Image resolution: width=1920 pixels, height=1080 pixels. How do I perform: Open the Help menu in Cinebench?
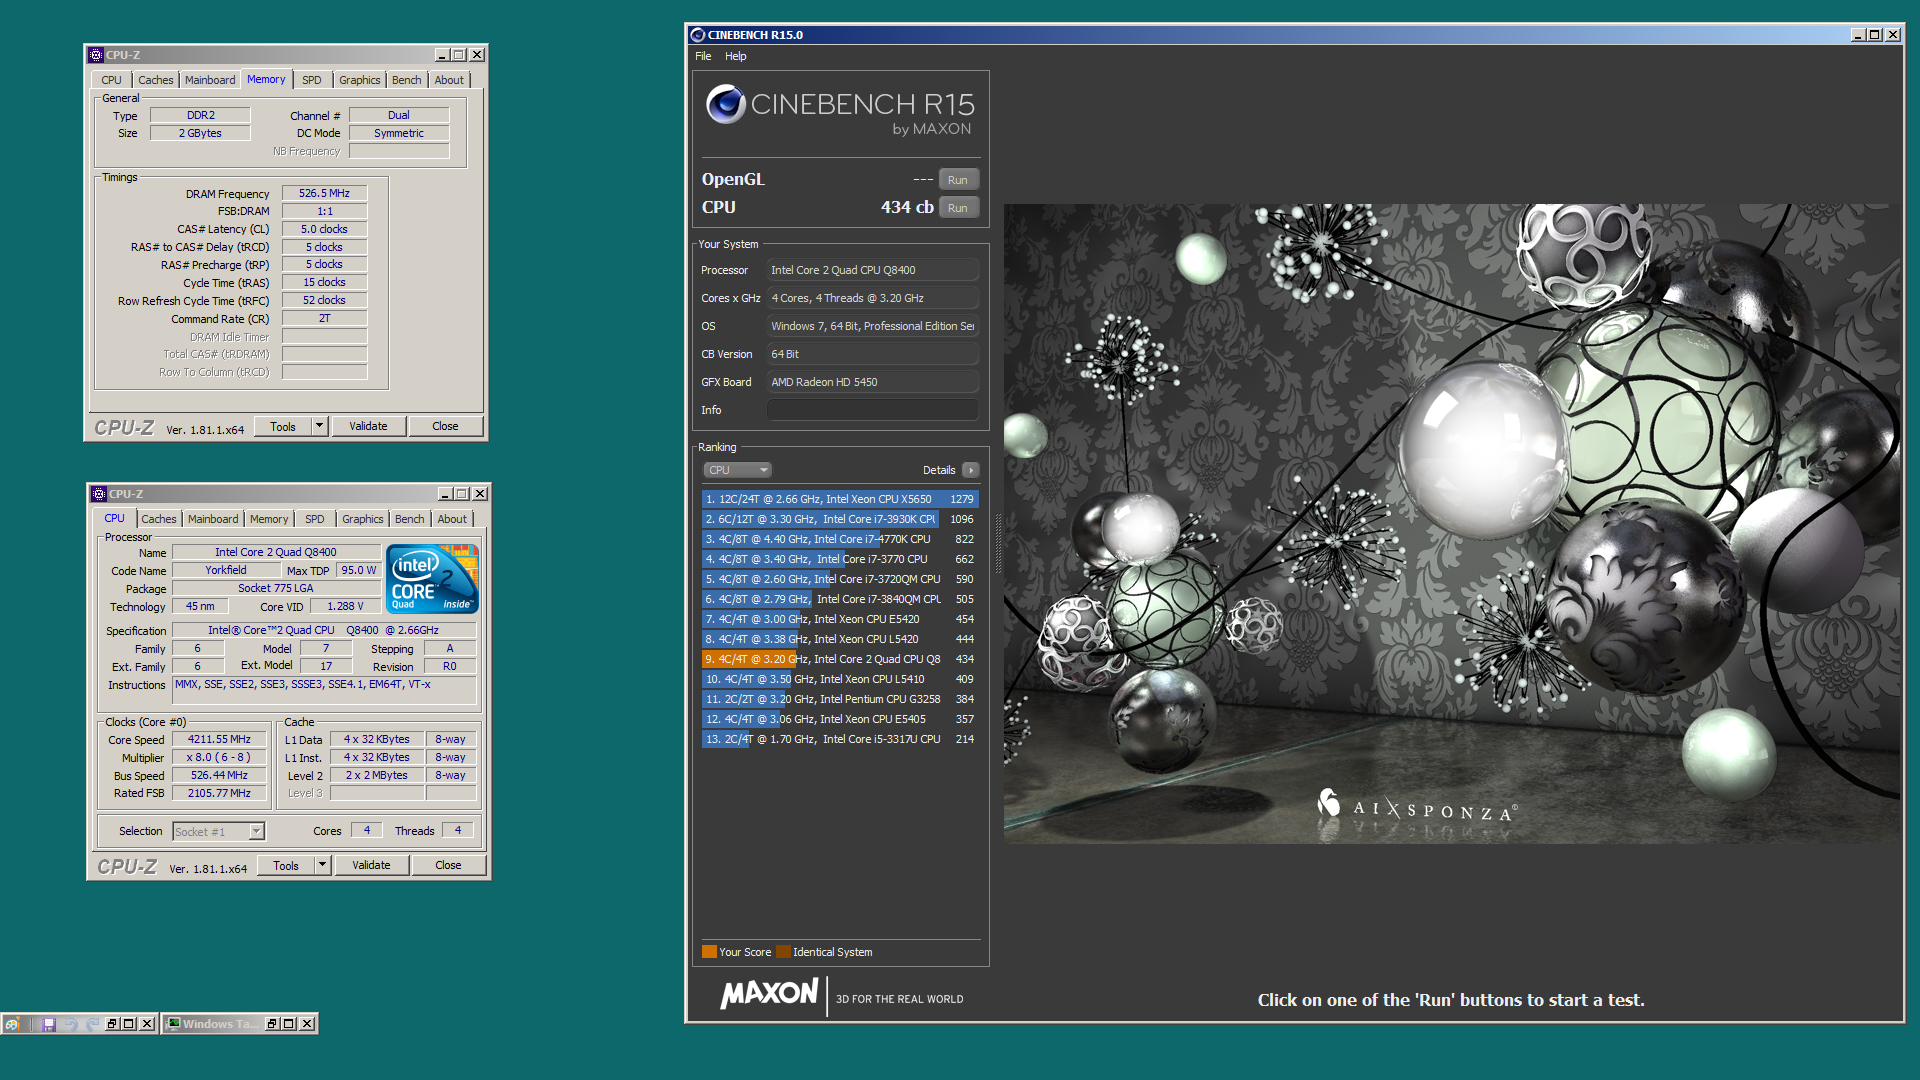tap(736, 56)
